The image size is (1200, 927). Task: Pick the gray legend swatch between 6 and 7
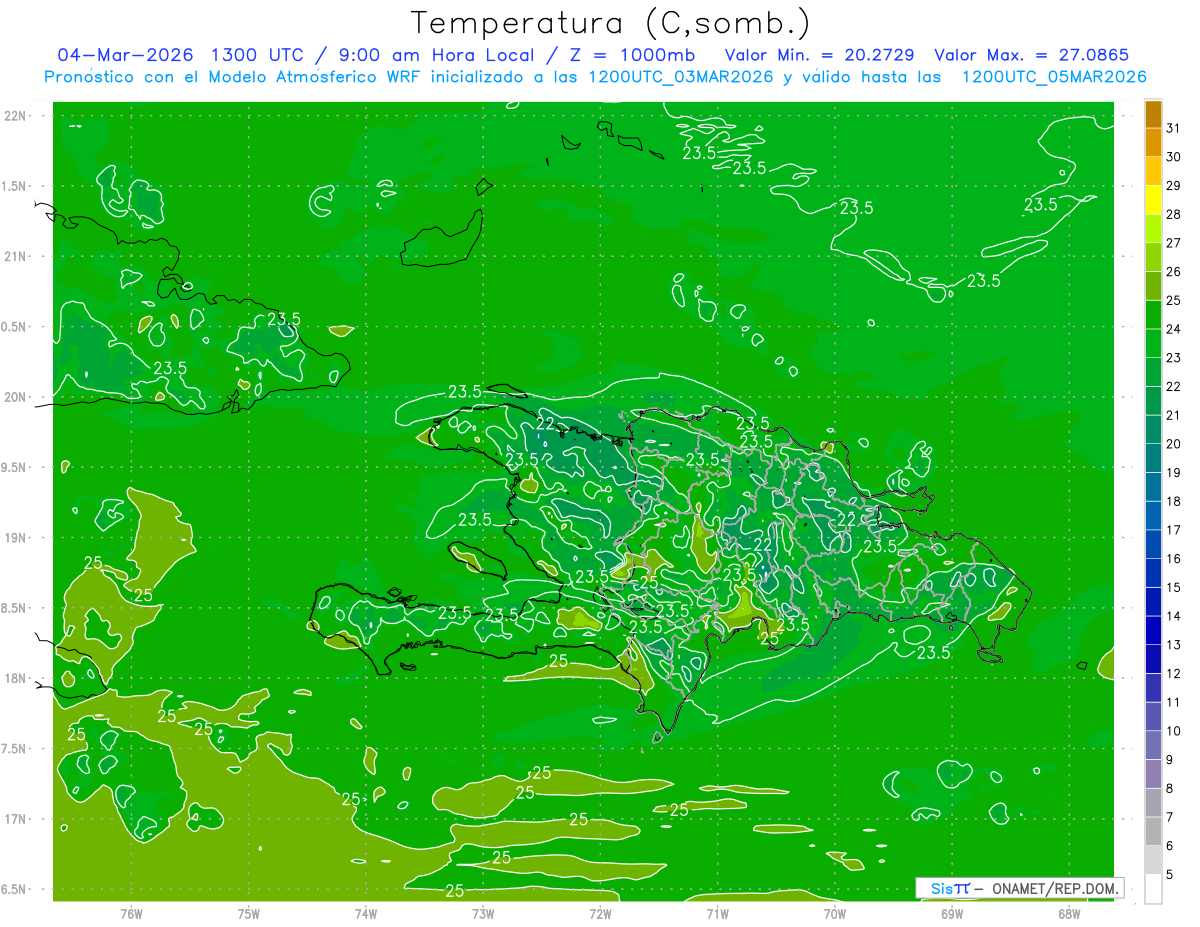click(1153, 831)
